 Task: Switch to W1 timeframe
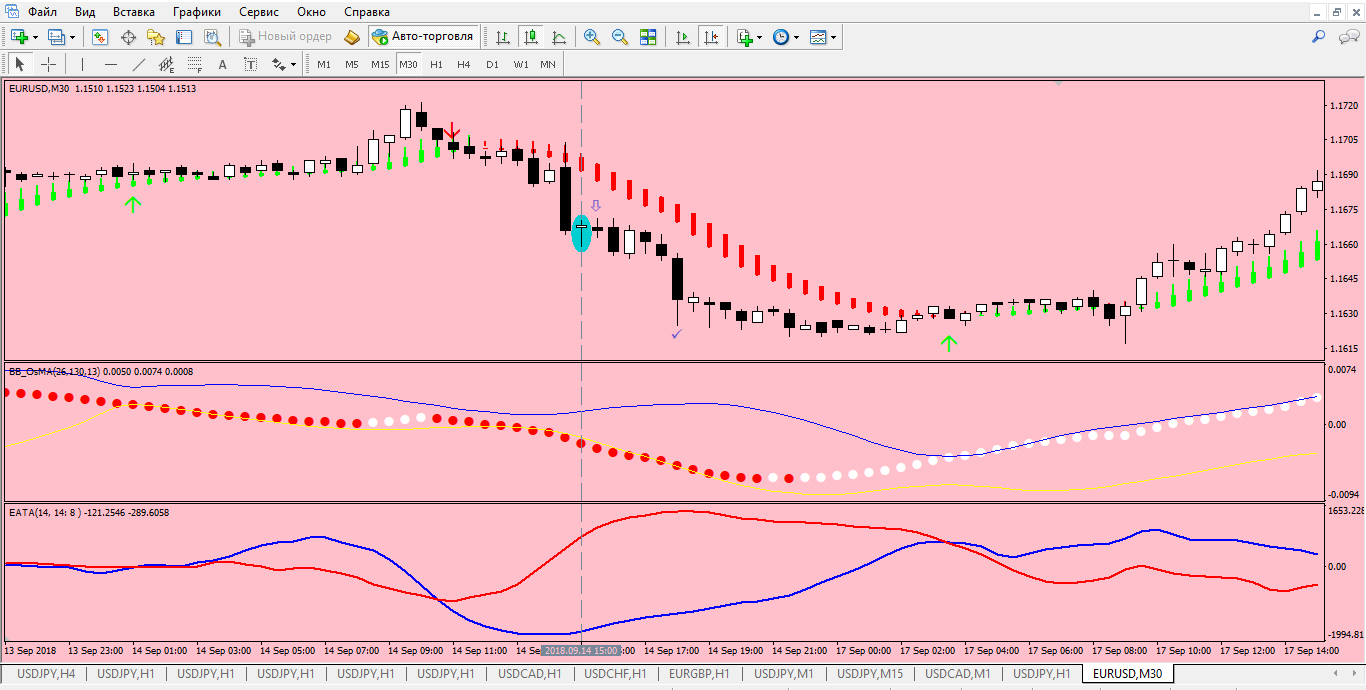click(x=521, y=64)
